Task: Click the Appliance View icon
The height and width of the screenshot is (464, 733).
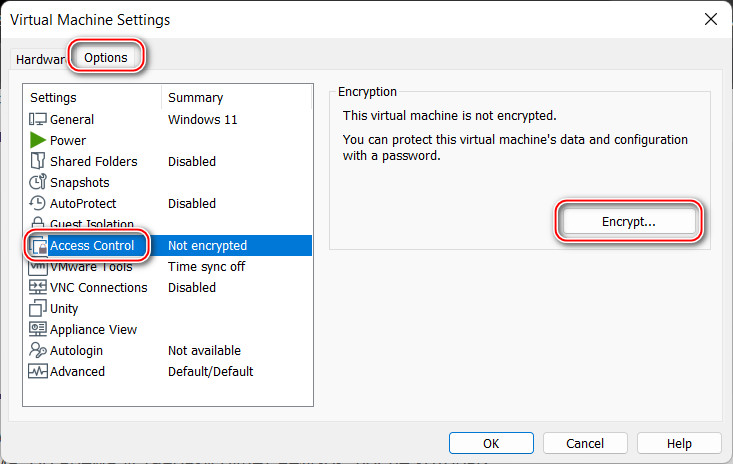Action: (37, 329)
